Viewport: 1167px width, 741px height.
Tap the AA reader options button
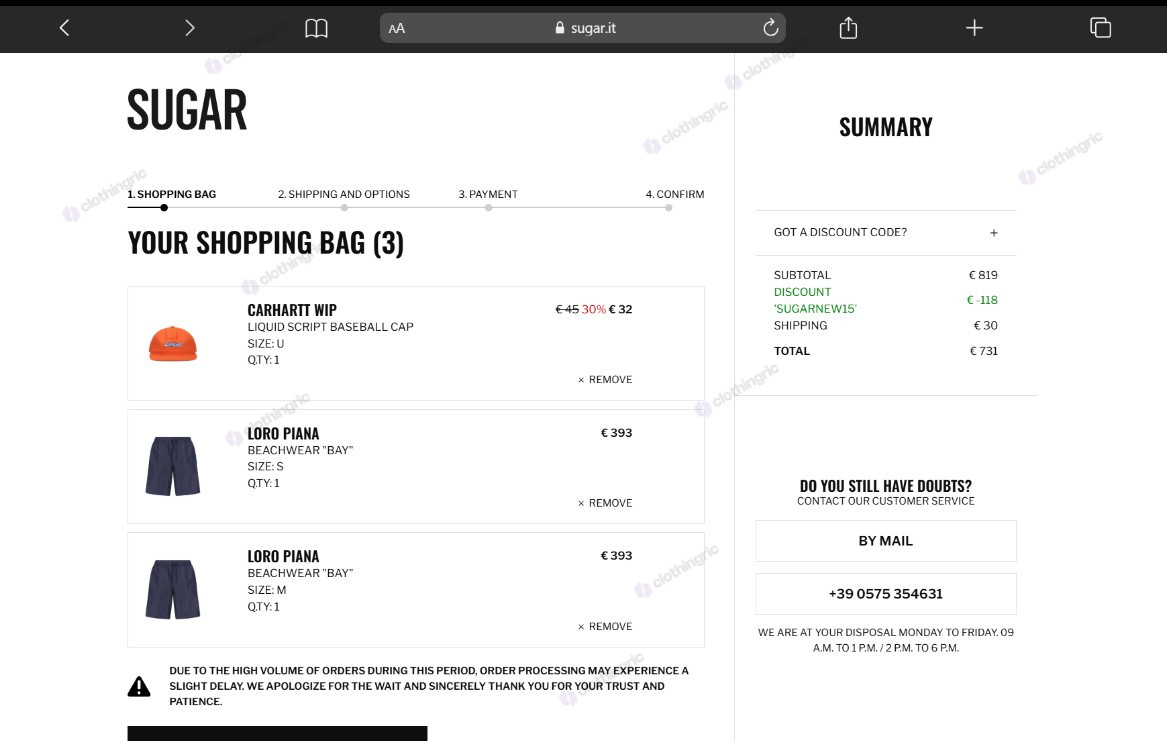(x=397, y=28)
